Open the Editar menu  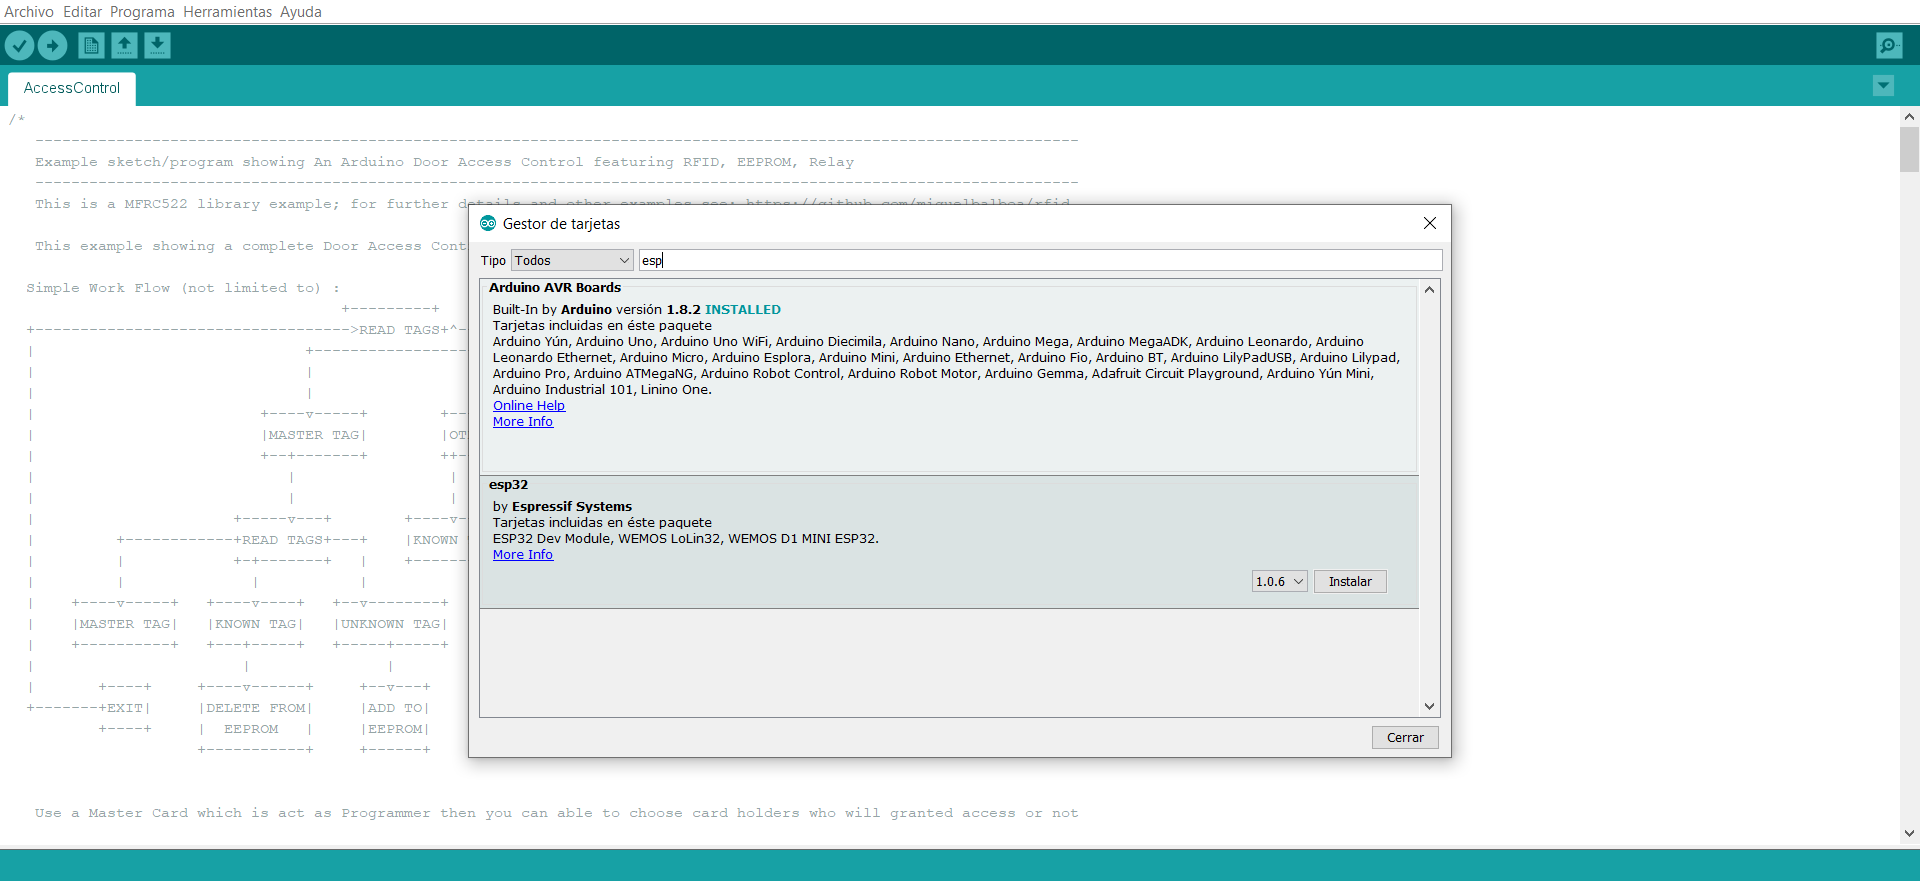tap(83, 12)
